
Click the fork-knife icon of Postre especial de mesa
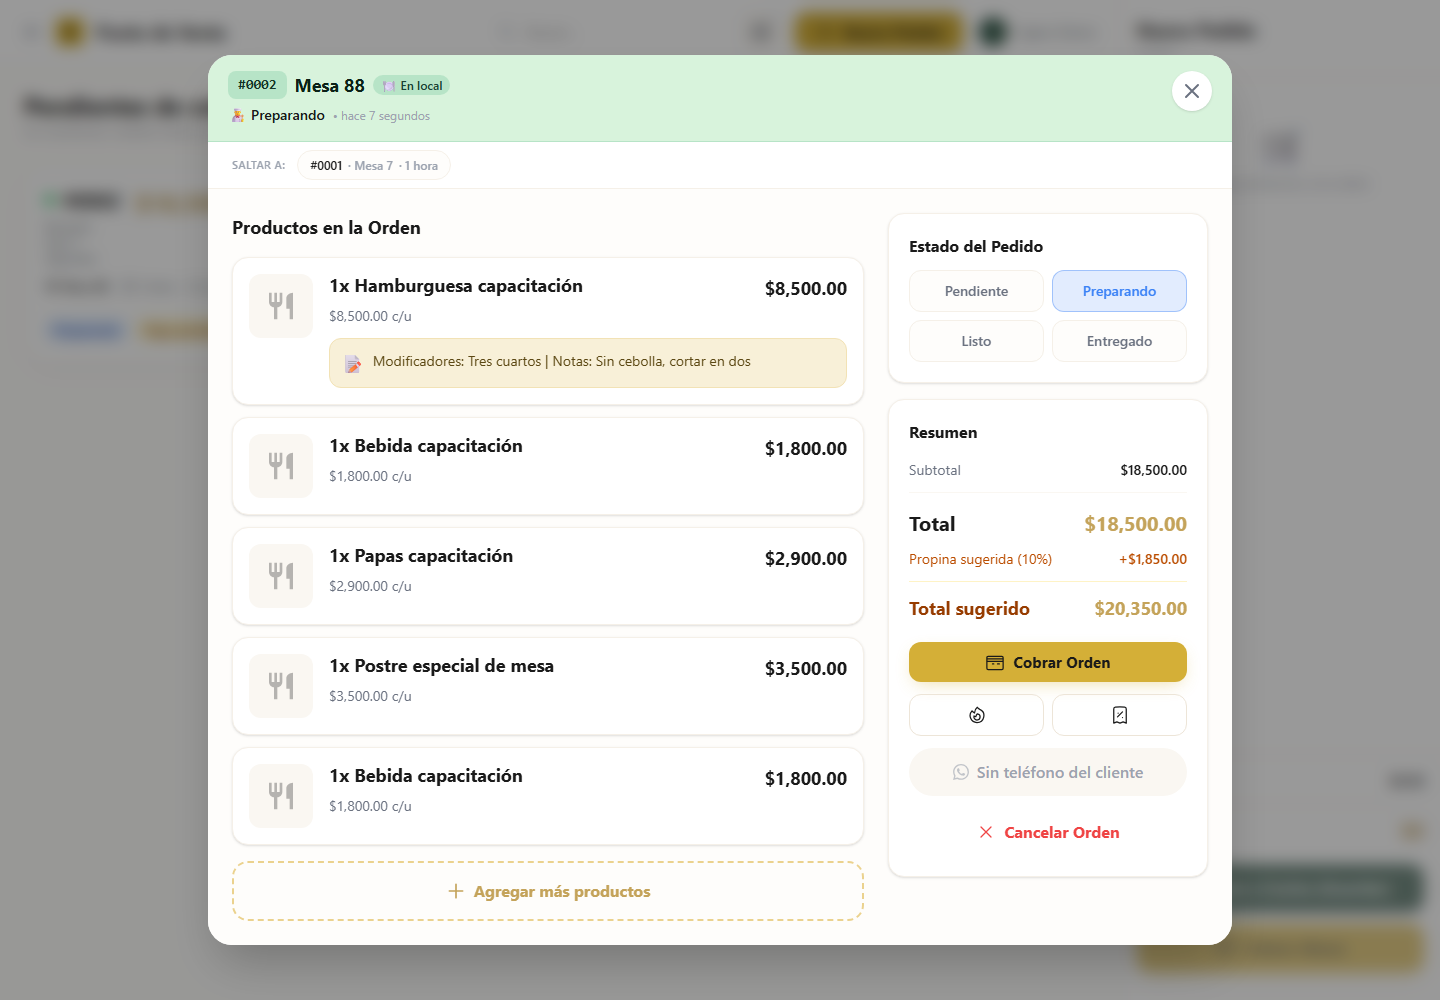[281, 686]
